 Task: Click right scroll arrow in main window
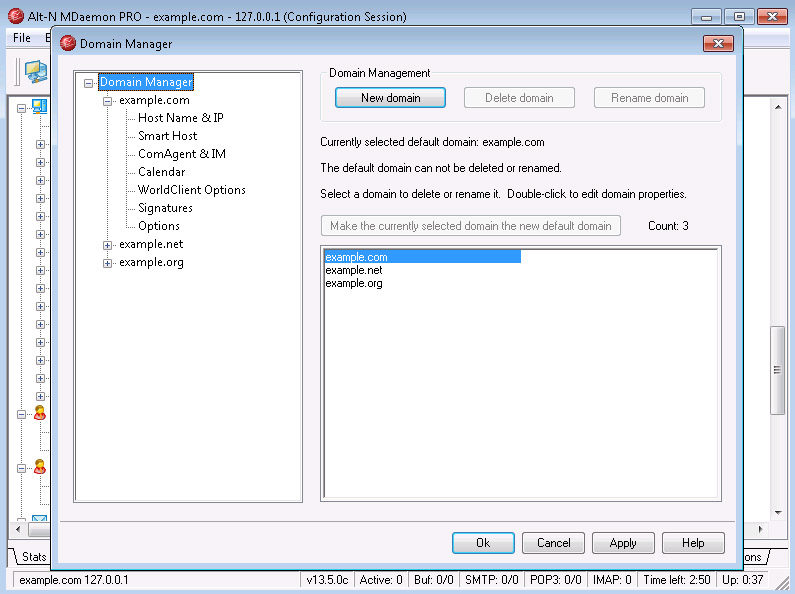coord(761,530)
